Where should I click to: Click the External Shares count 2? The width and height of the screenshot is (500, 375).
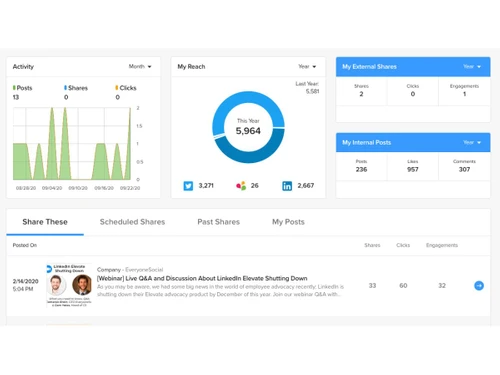[x=361, y=94]
